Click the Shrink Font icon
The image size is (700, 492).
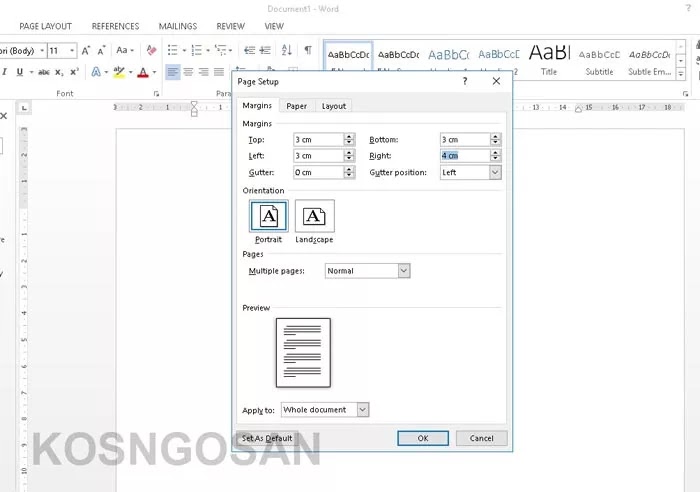[x=101, y=50]
